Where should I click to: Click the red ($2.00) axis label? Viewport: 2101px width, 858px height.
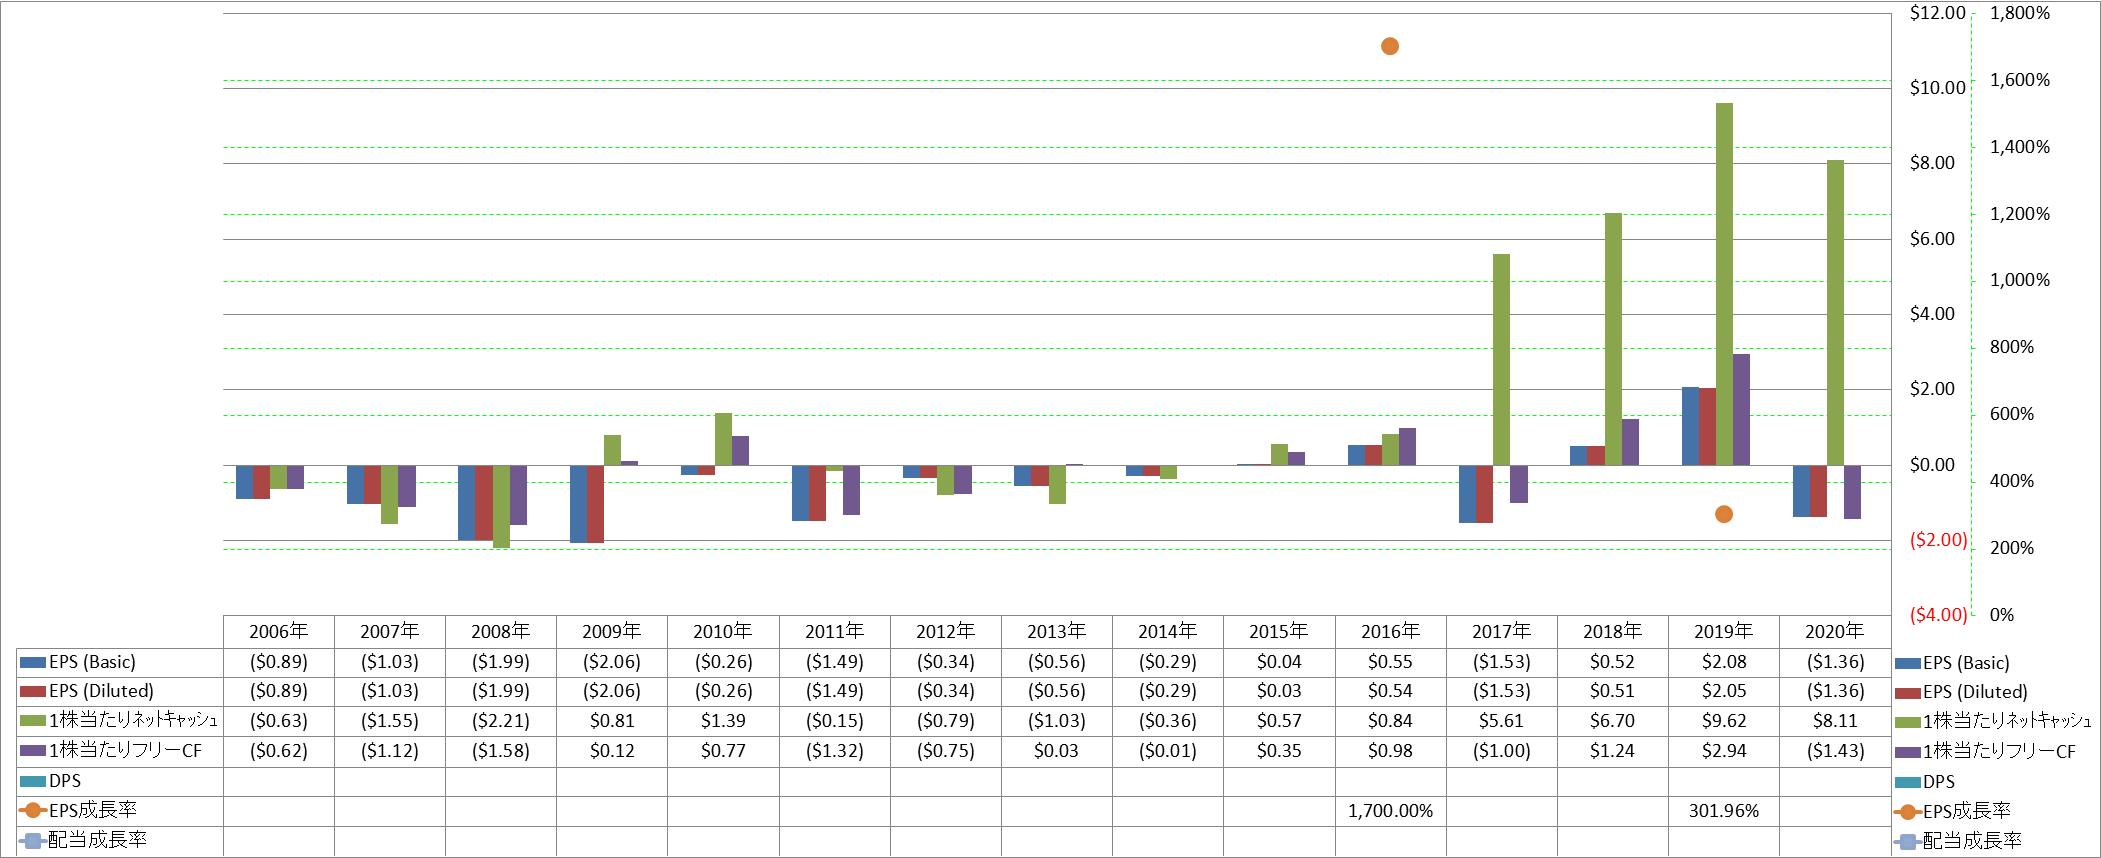(1938, 540)
